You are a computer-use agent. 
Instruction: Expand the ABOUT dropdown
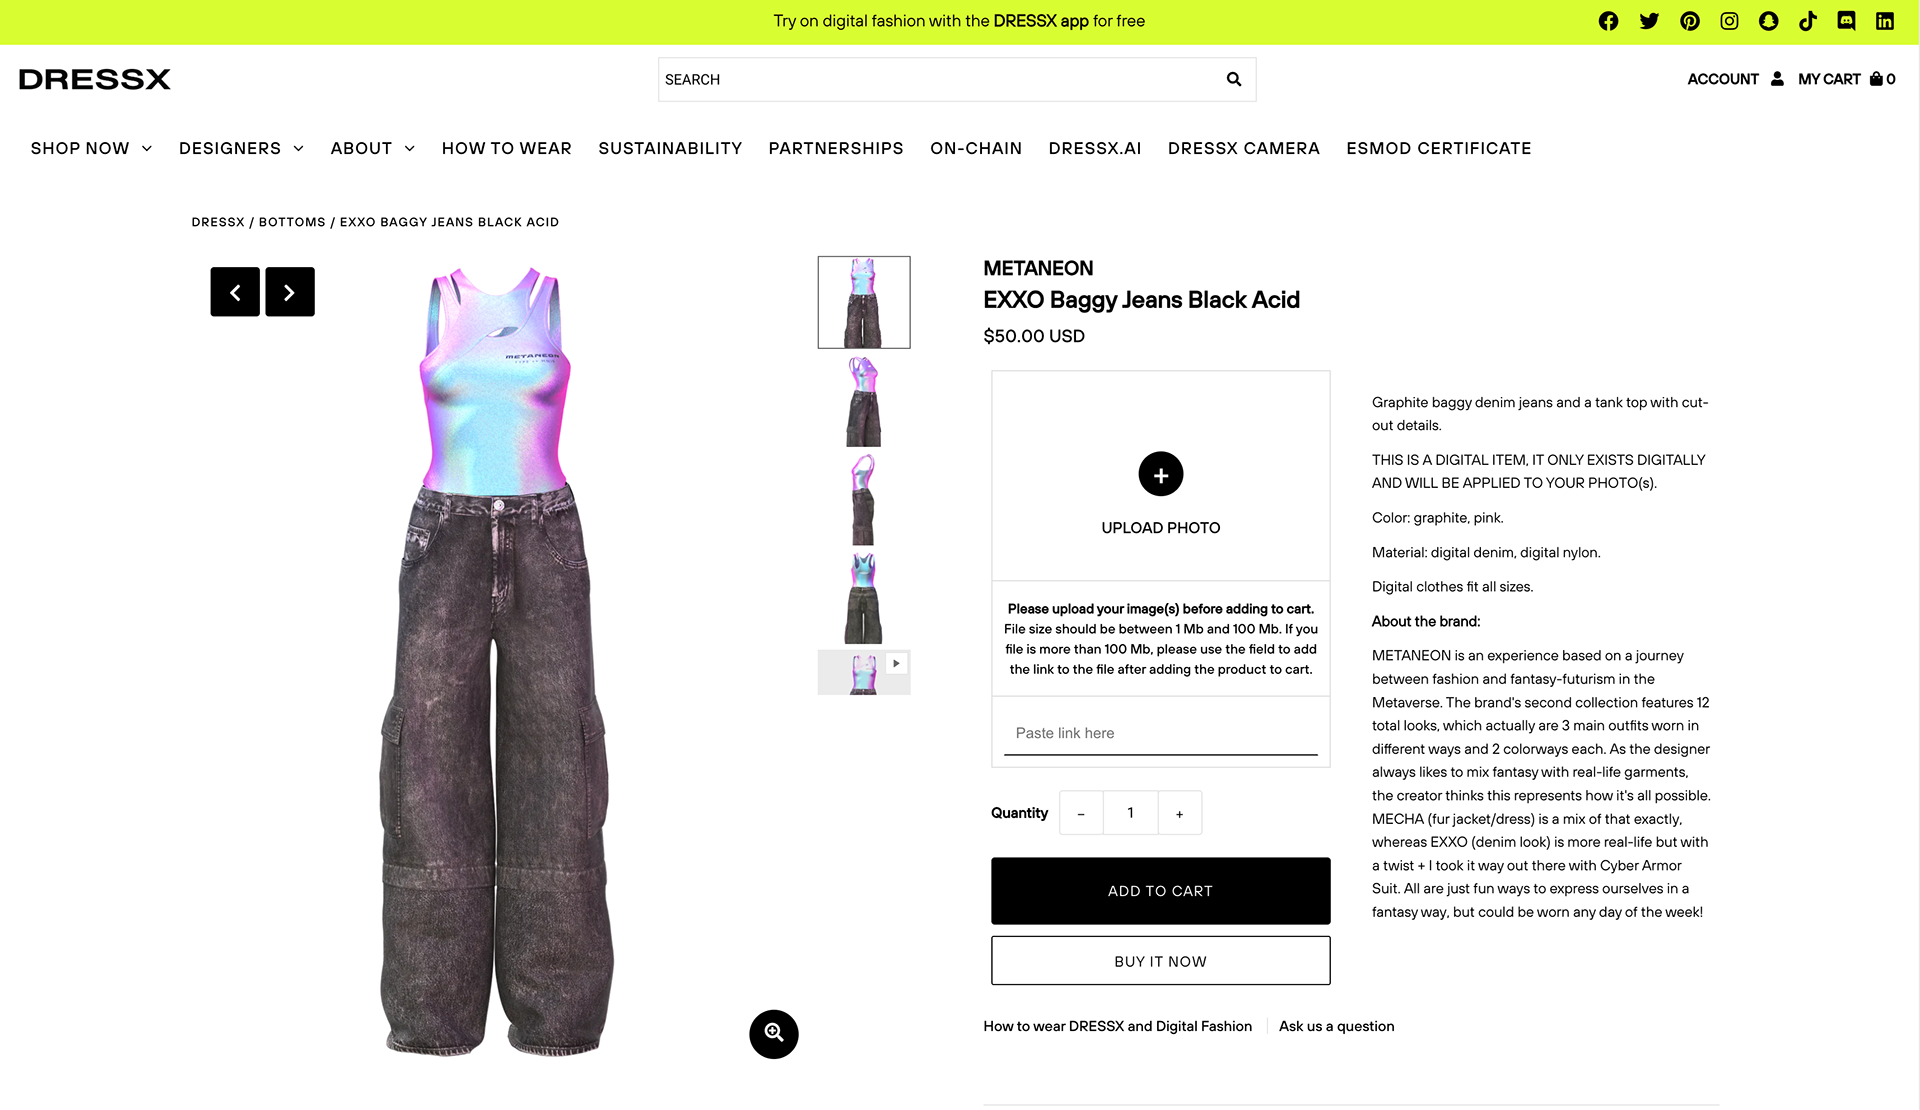tap(373, 148)
